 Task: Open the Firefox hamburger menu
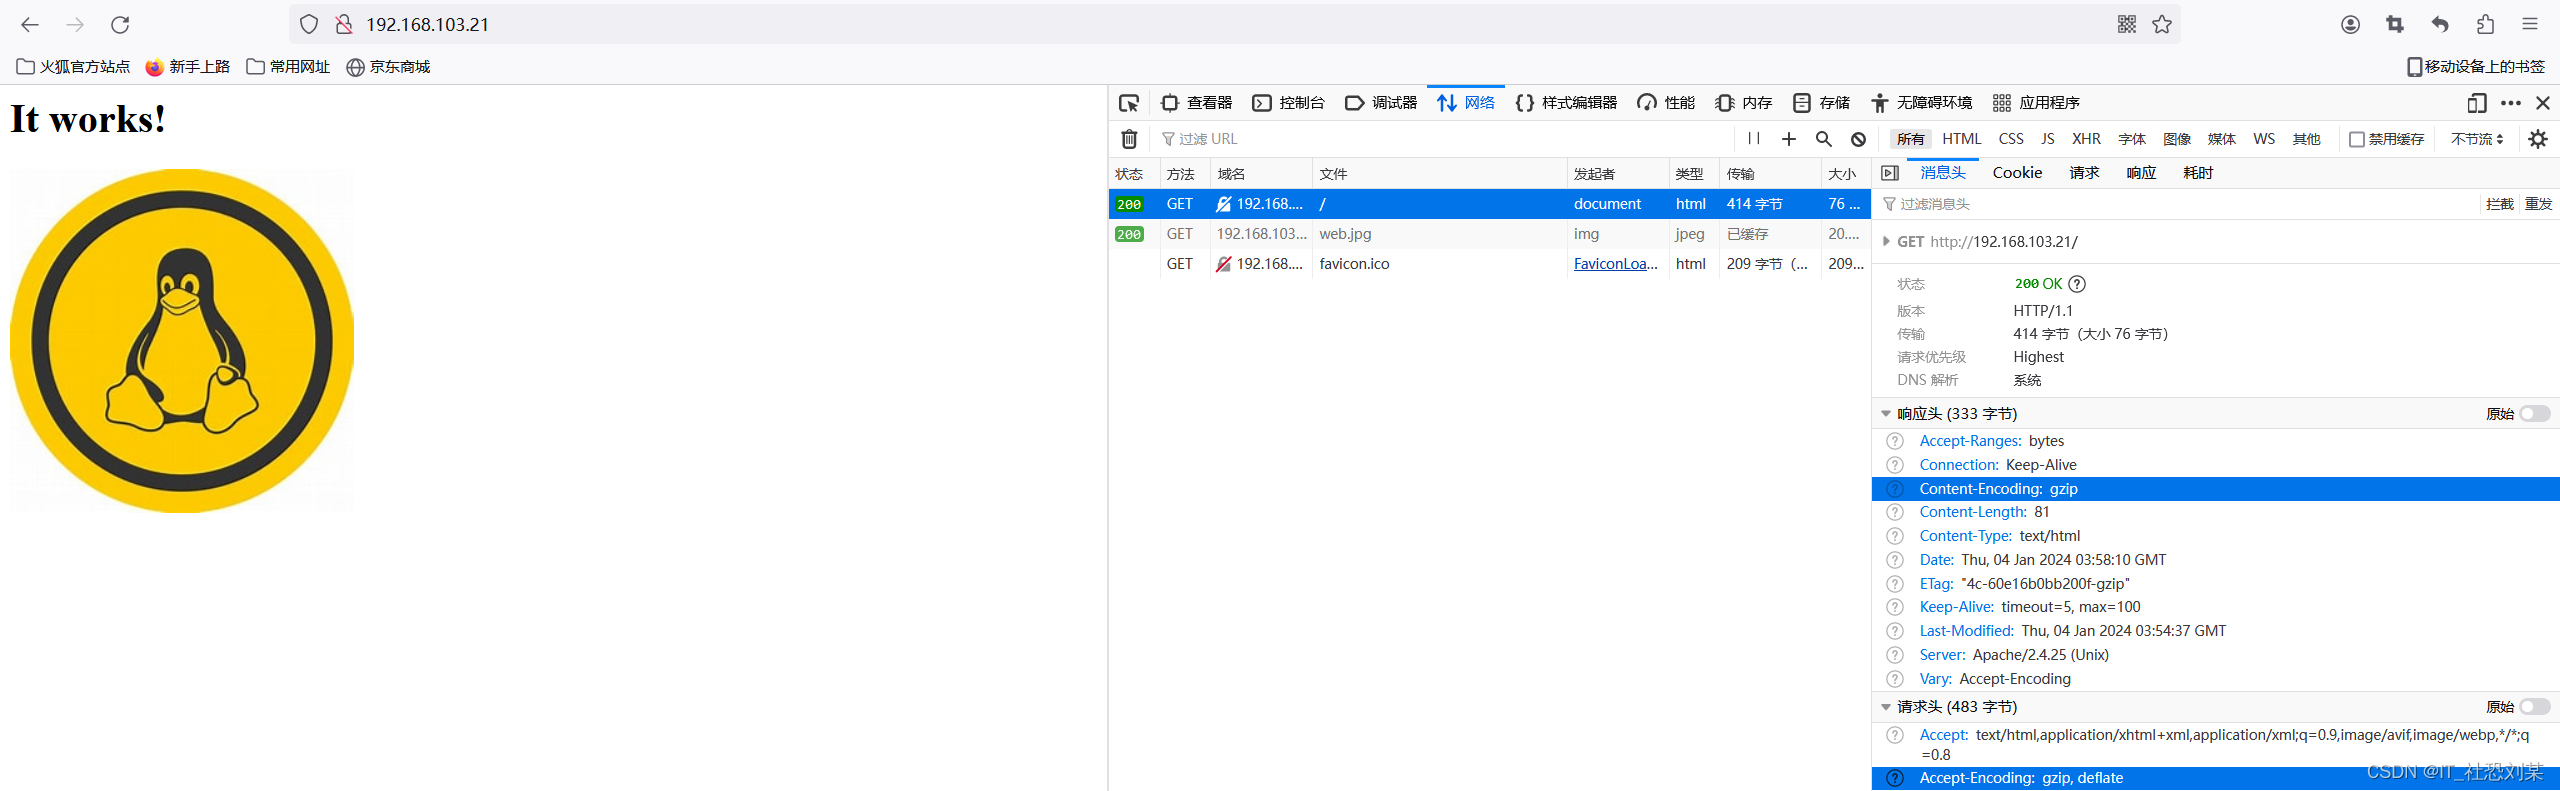tap(2530, 24)
